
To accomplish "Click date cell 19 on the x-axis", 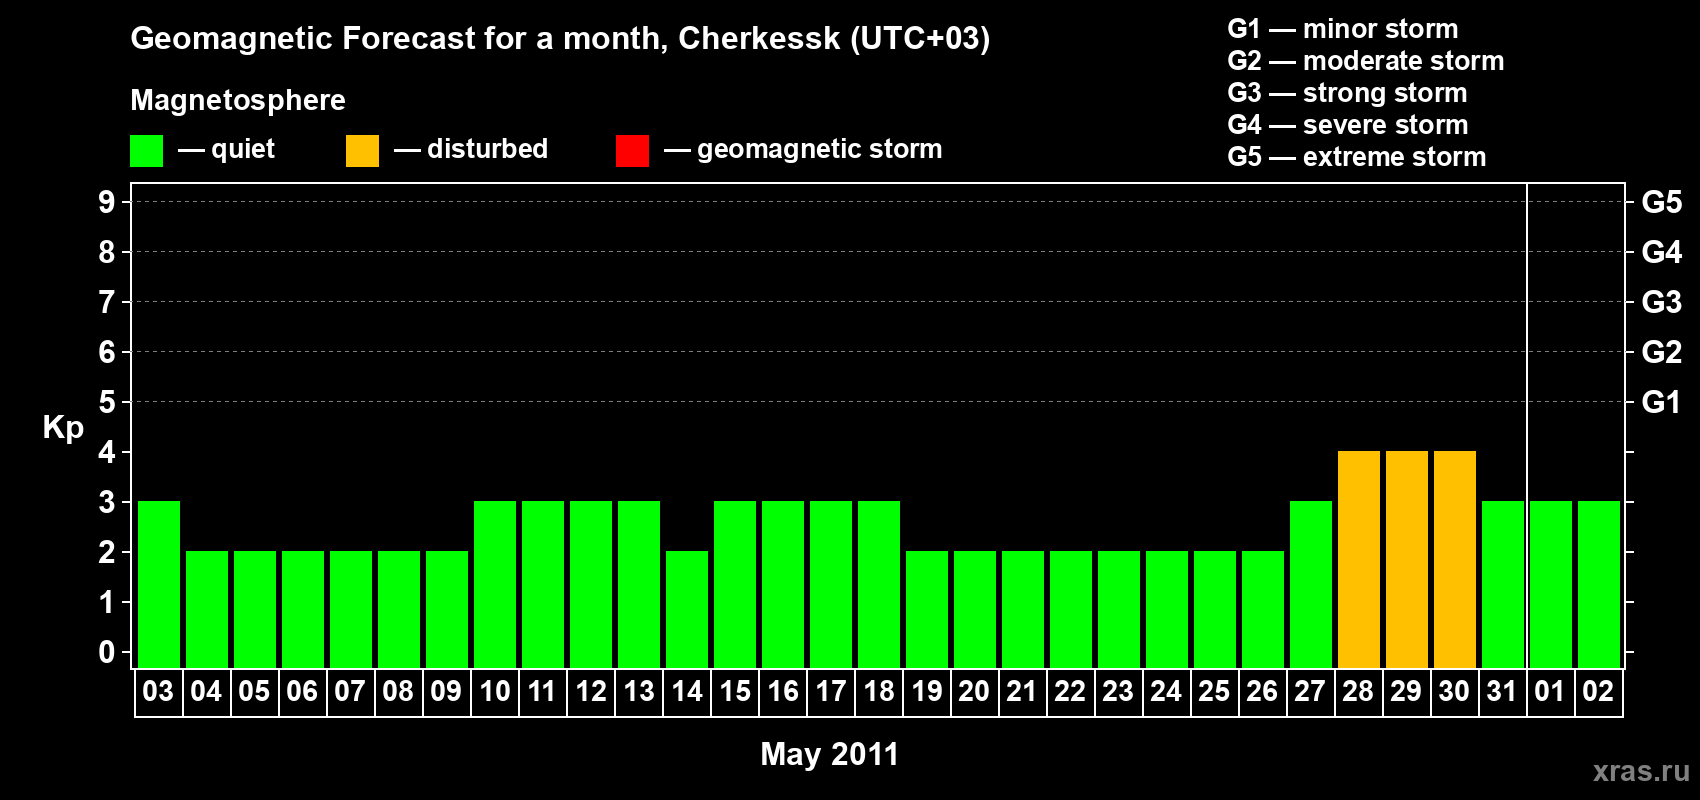I will tap(927, 692).
